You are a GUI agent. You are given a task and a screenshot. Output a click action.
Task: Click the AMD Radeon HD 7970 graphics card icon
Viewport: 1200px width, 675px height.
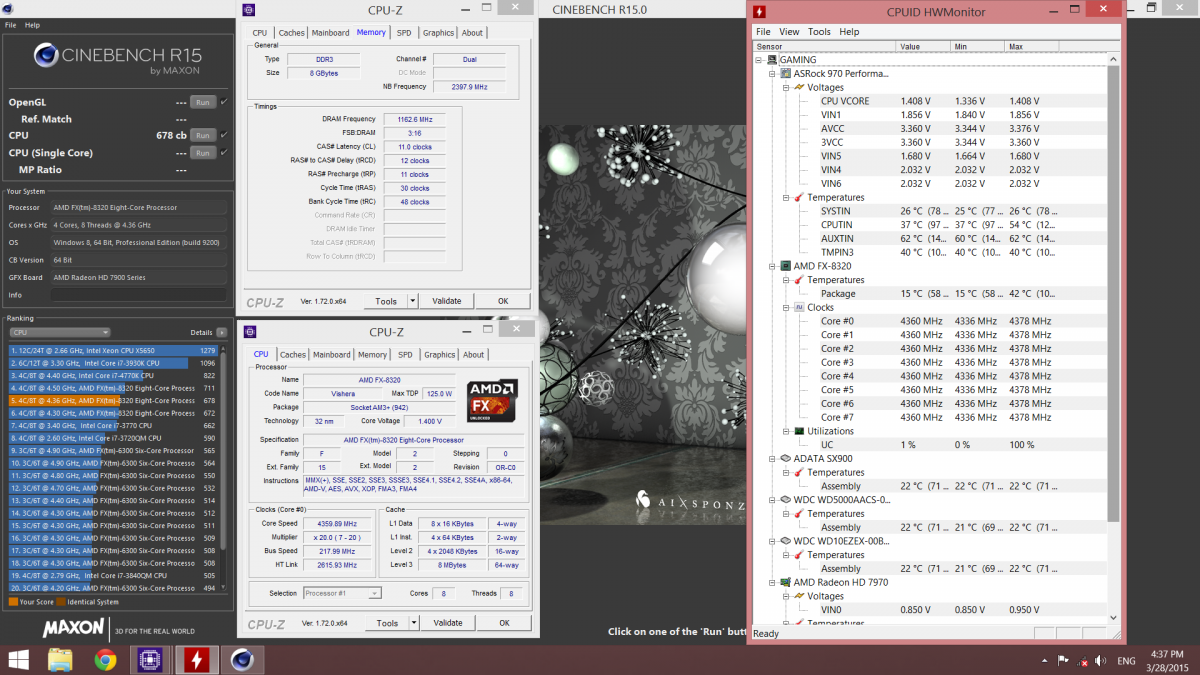coord(786,582)
